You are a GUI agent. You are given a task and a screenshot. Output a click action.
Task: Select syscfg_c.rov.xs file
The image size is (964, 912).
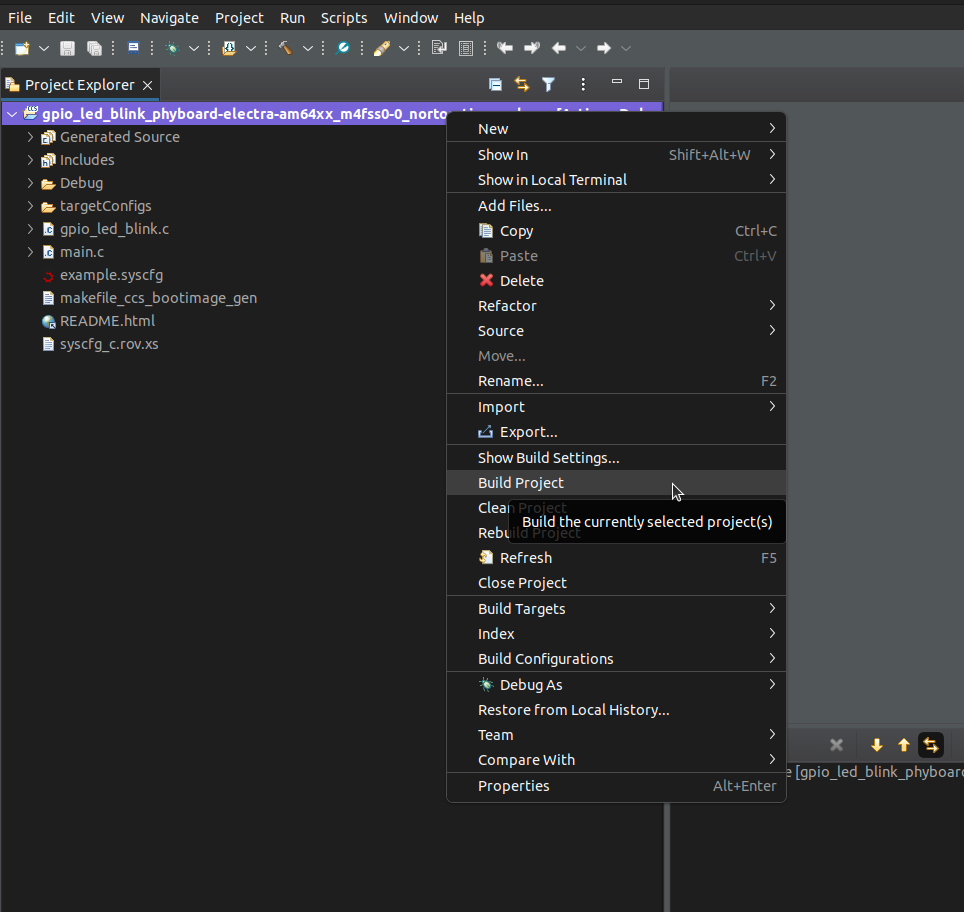[109, 344]
